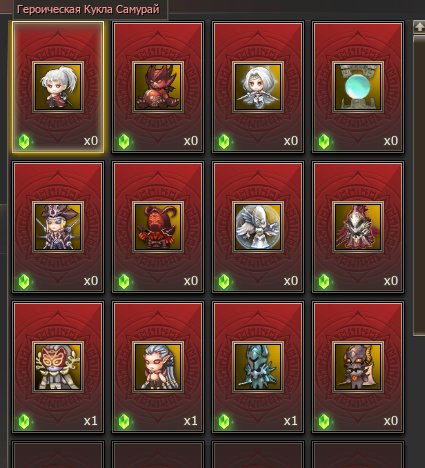Choose the silver skull helmet doll icon
425x468 pixels.
[x=358, y=227]
